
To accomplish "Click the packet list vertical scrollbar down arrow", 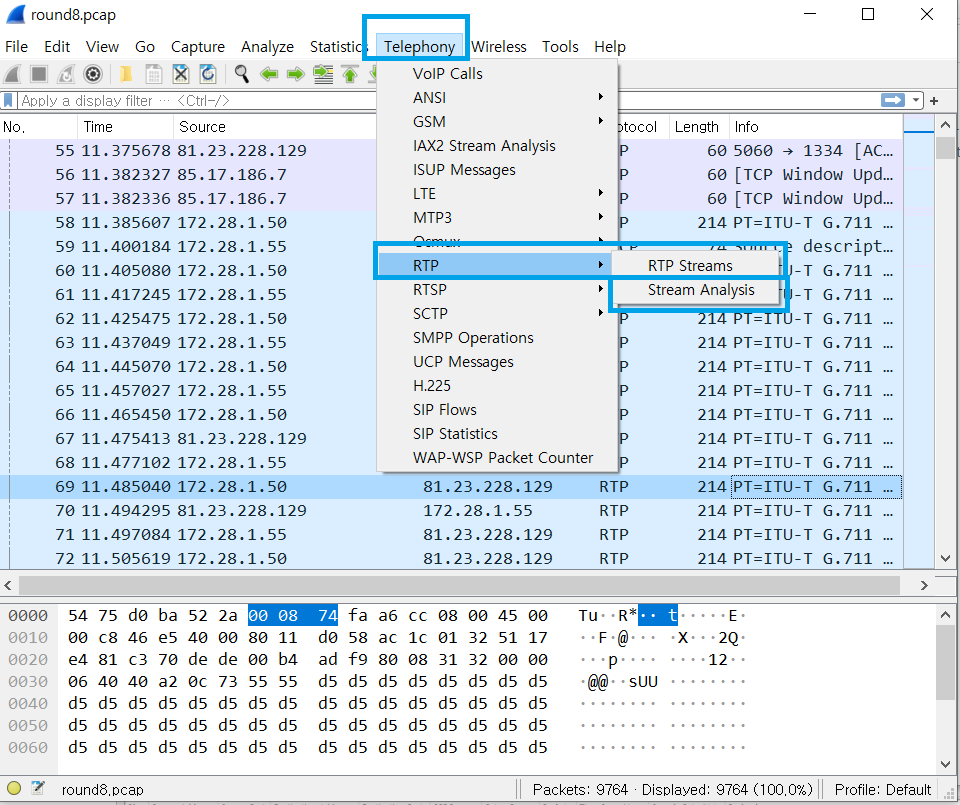I will (x=945, y=558).
